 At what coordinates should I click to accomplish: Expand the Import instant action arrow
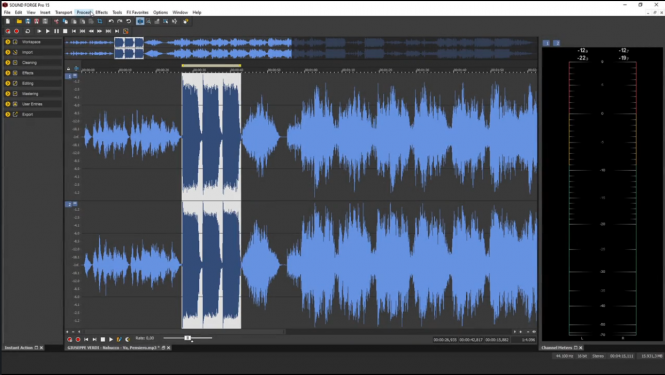pos(8,52)
